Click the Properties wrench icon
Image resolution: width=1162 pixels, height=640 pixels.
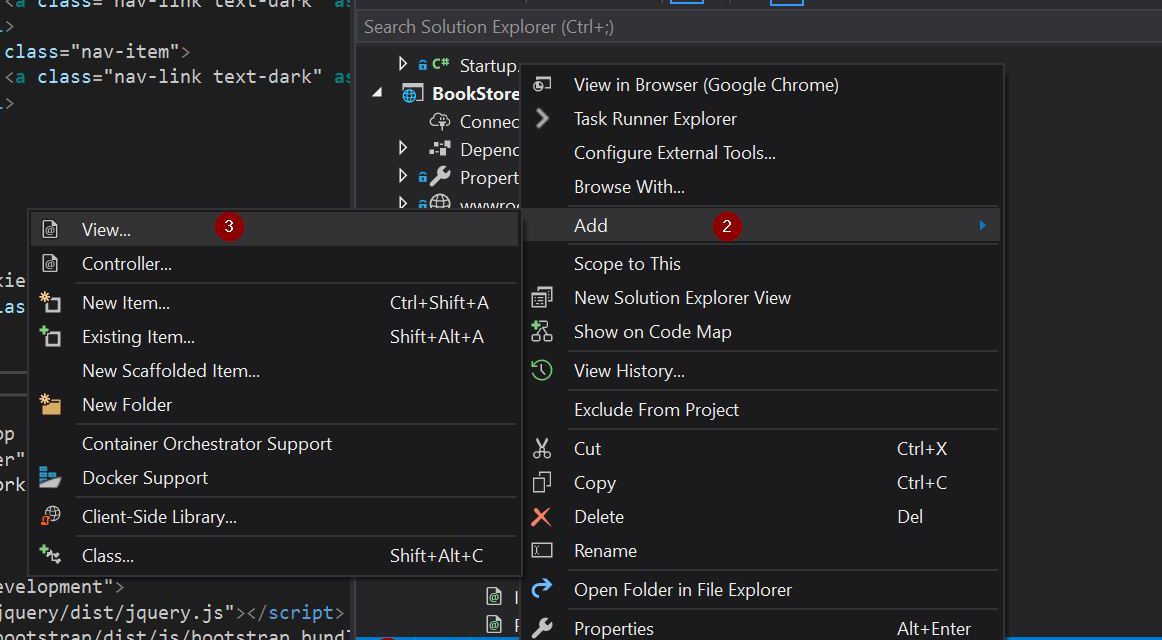click(x=542, y=628)
